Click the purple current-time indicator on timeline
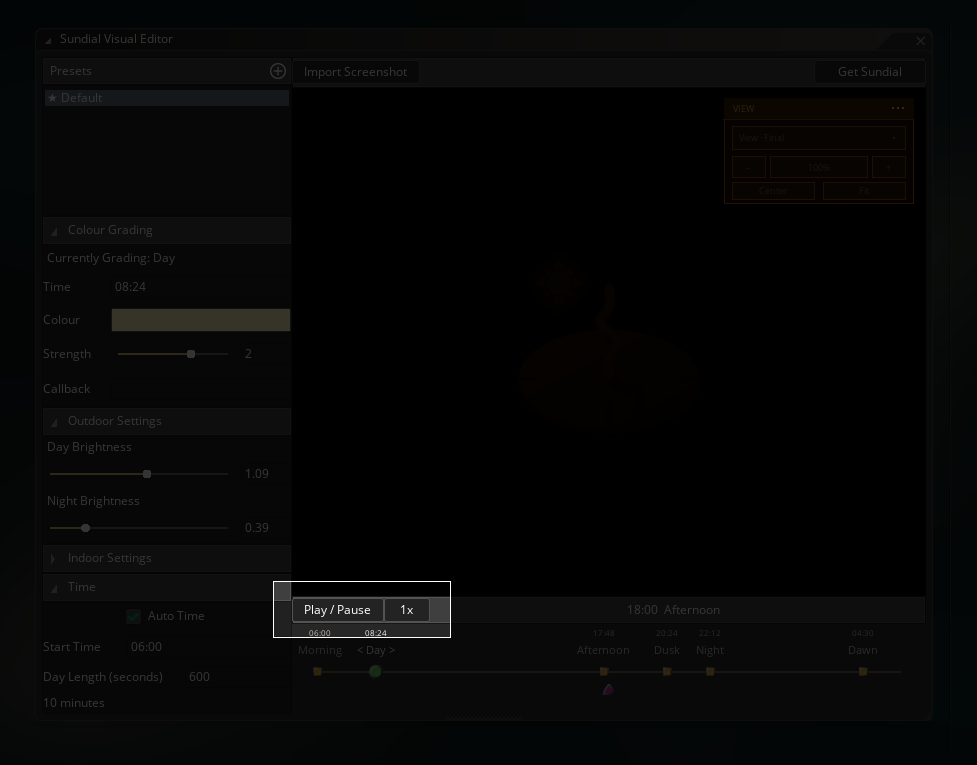 (x=608, y=689)
